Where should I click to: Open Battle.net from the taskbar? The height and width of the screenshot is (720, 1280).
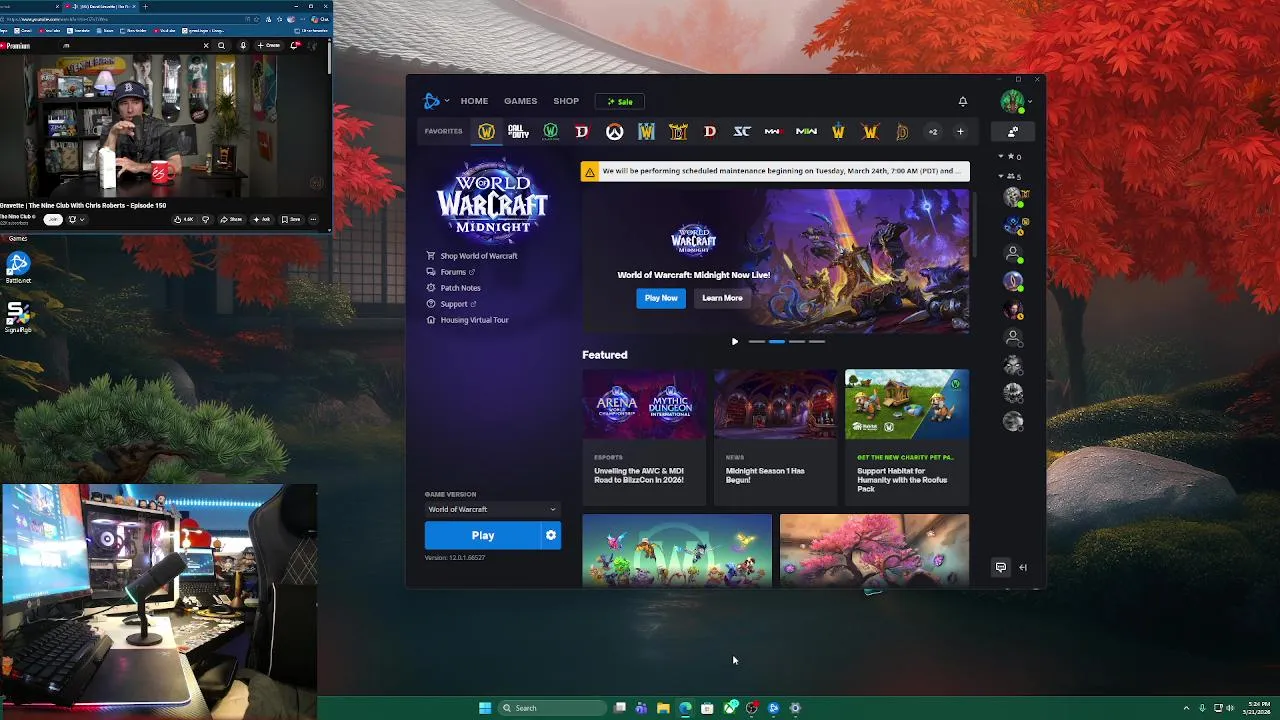tap(774, 708)
